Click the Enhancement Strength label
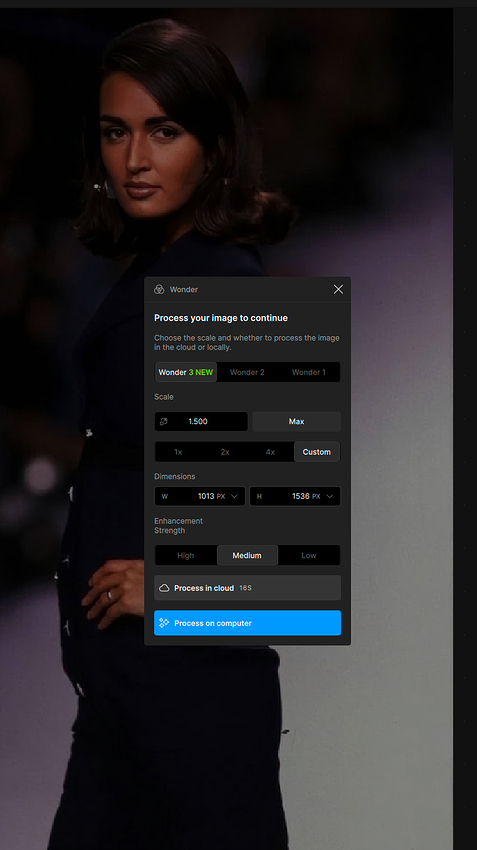477x850 pixels. (178, 526)
